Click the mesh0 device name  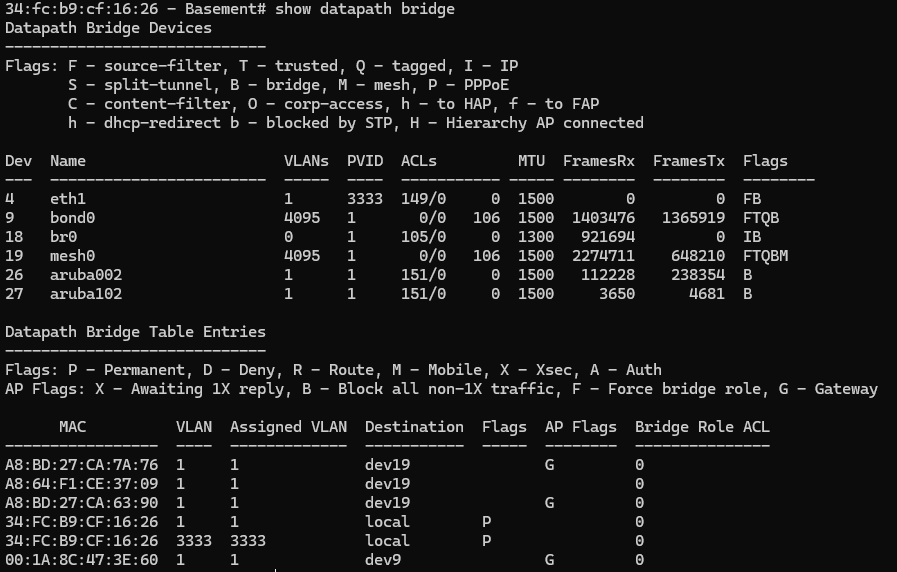pos(72,256)
